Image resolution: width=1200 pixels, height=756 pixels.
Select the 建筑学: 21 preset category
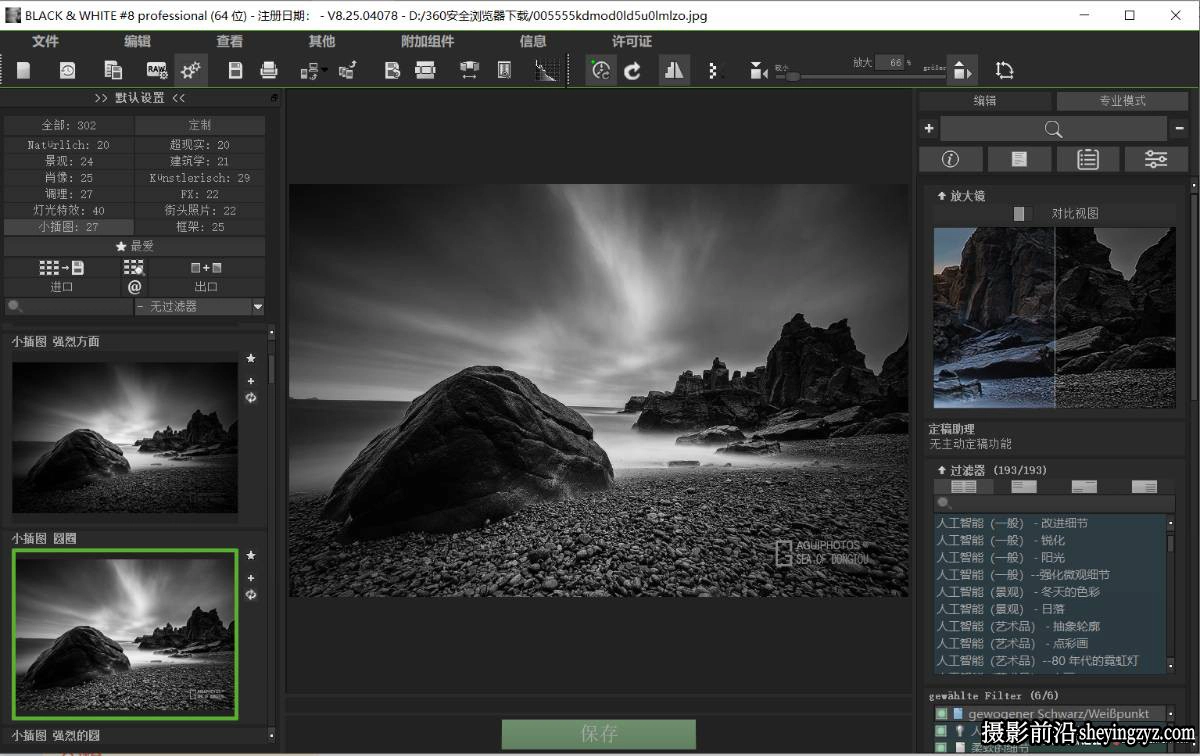(x=200, y=161)
